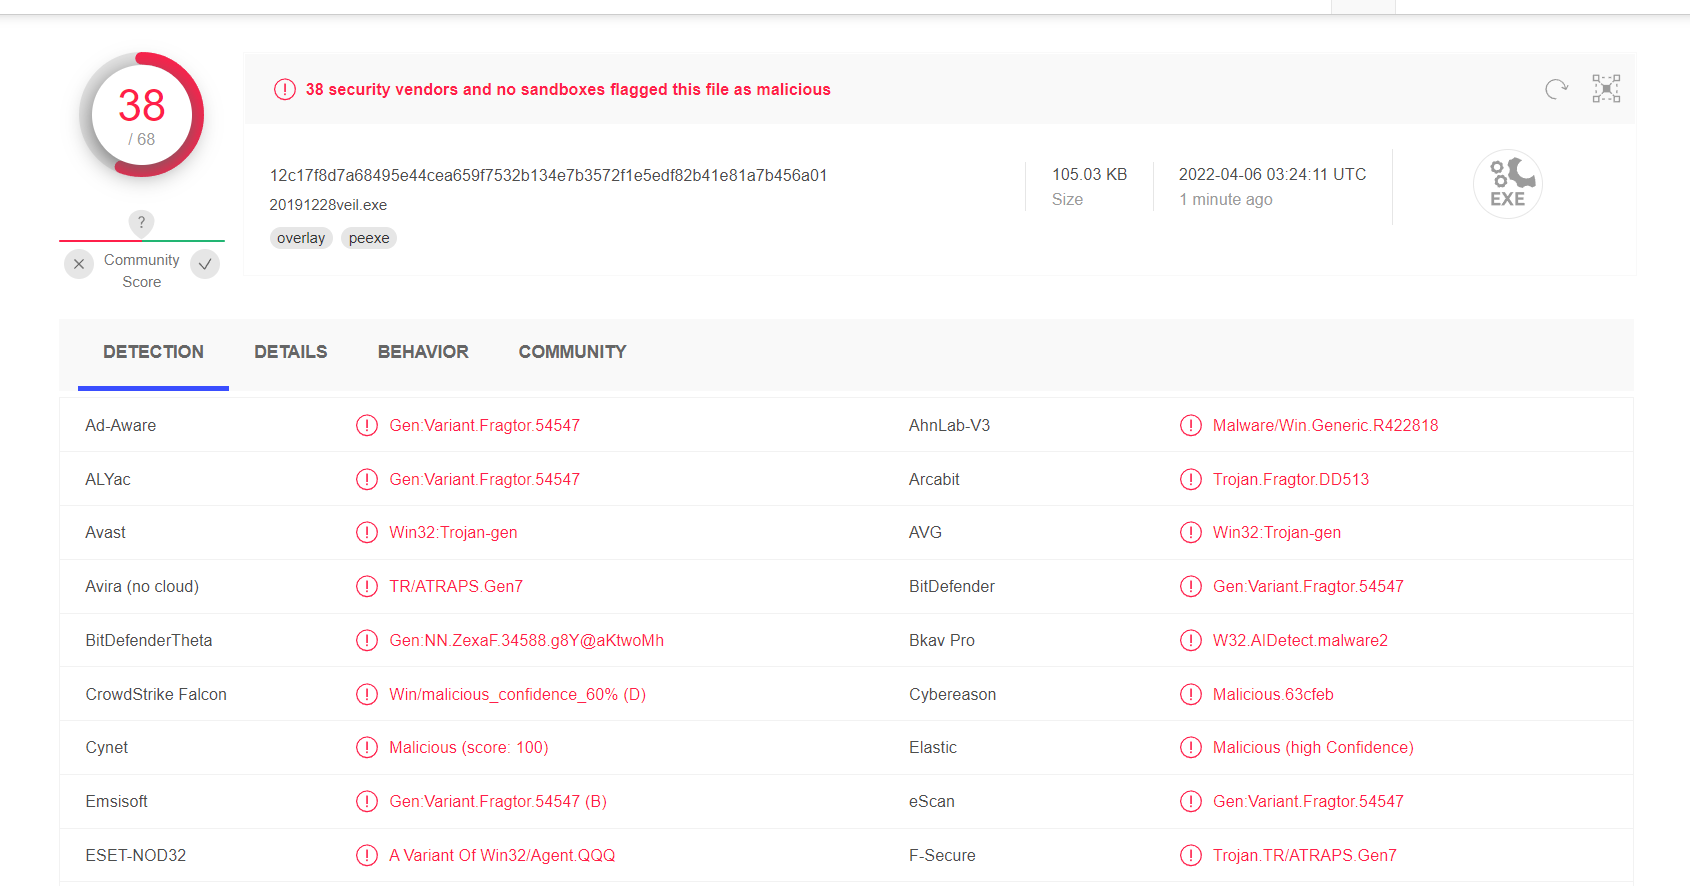
Task: Click the community score question mark
Action: coord(141,222)
